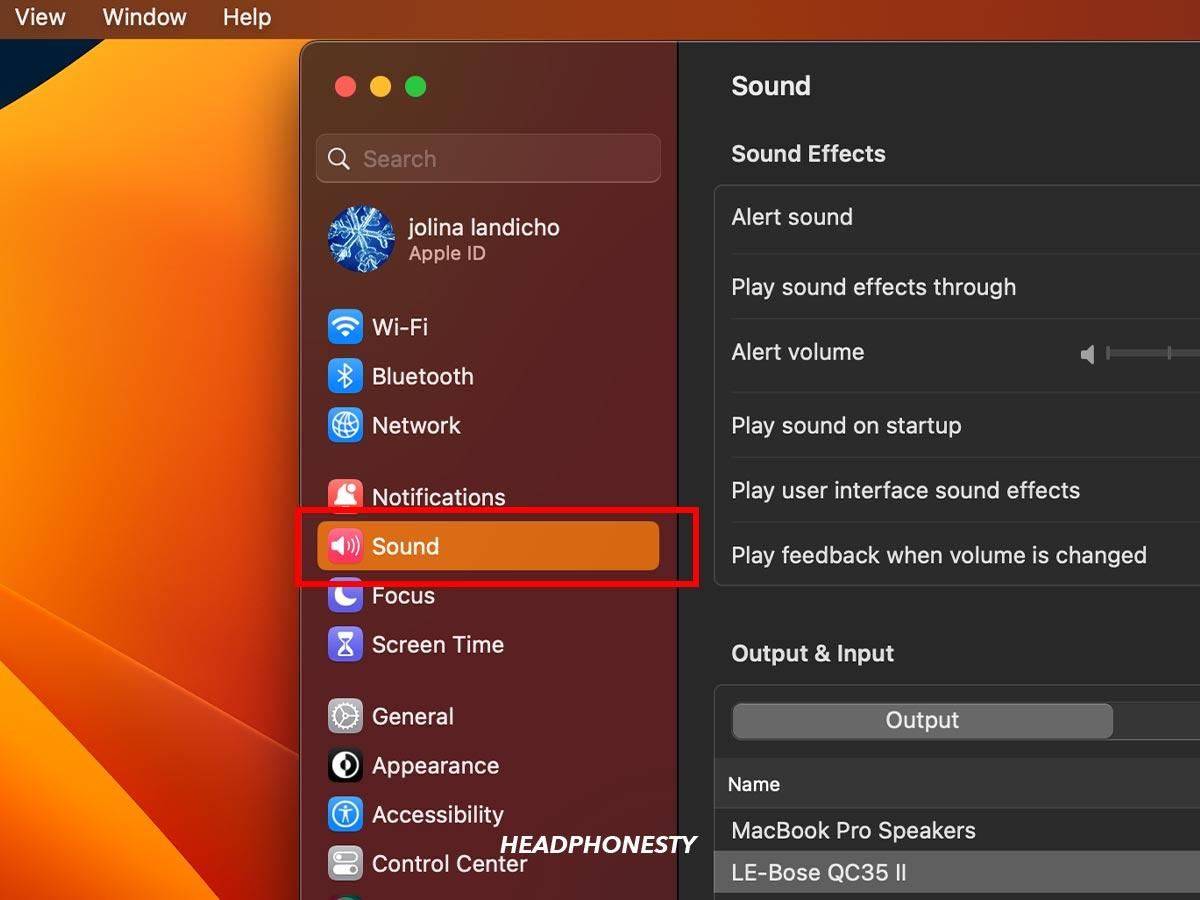Open the View menu
Image resolution: width=1200 pixels, height=900 pixels.
click(39, 17)
